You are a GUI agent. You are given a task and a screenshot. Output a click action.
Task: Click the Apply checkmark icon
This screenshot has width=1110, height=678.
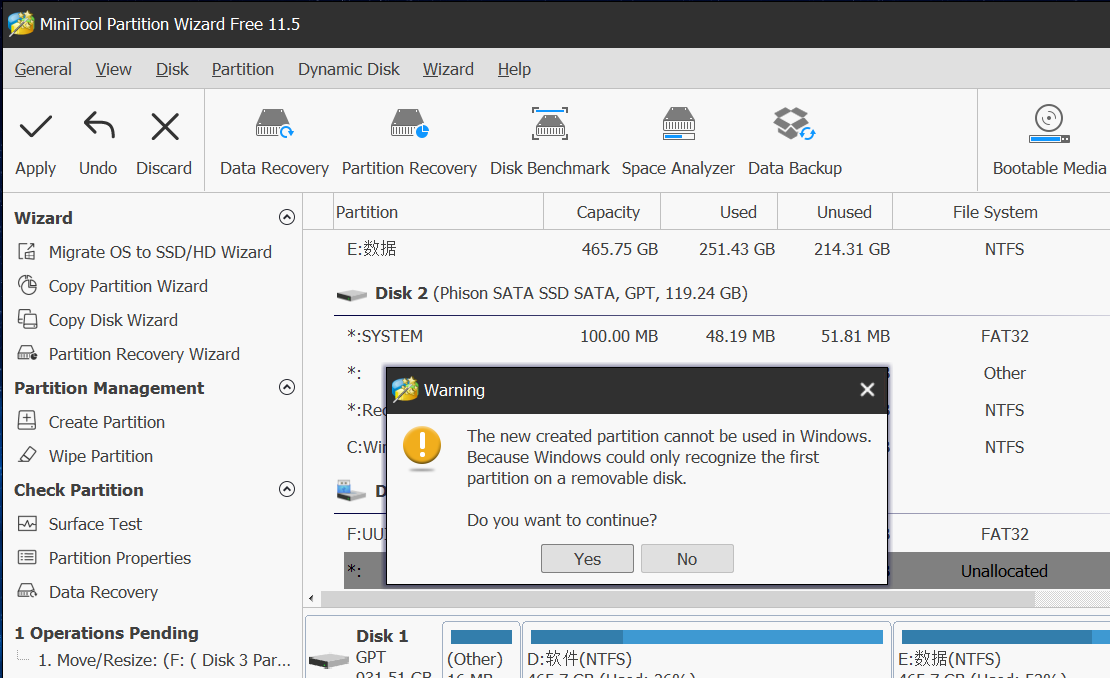[36, 127]
